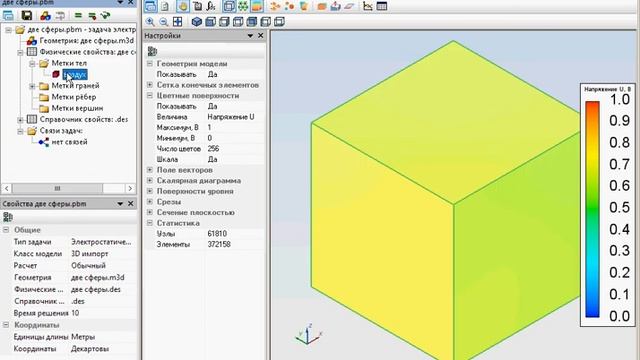
Task: Click the voltage color legend bar
Action: pos(592,209)
